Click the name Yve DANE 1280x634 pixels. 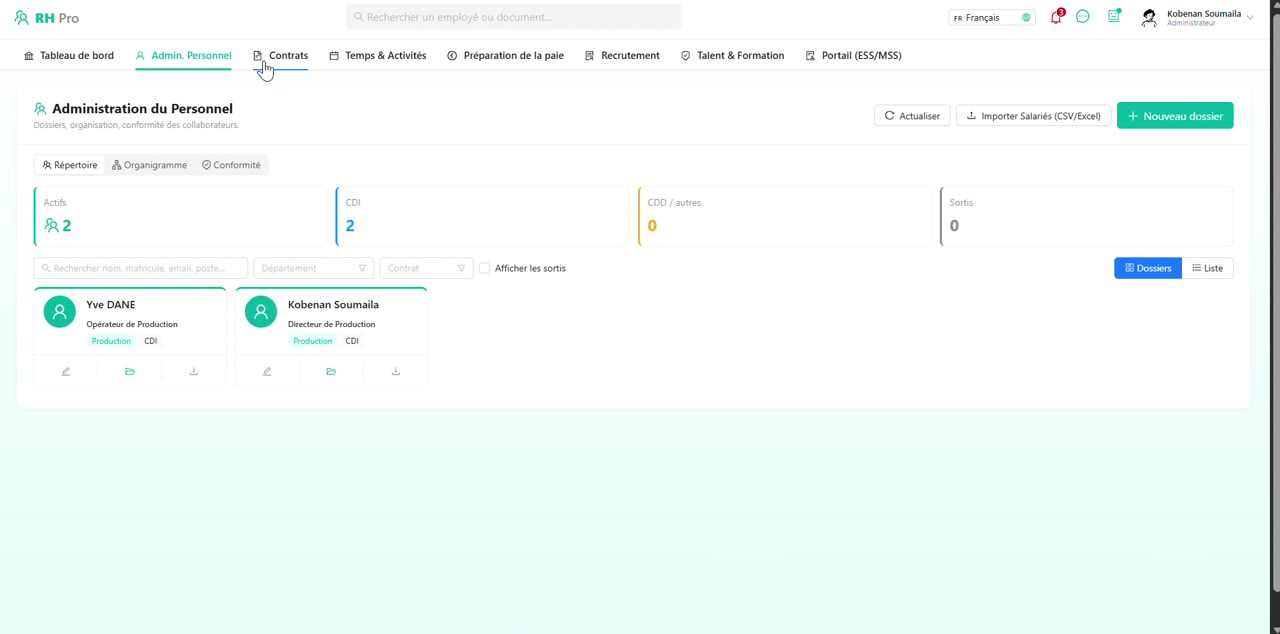coord(111,305)
